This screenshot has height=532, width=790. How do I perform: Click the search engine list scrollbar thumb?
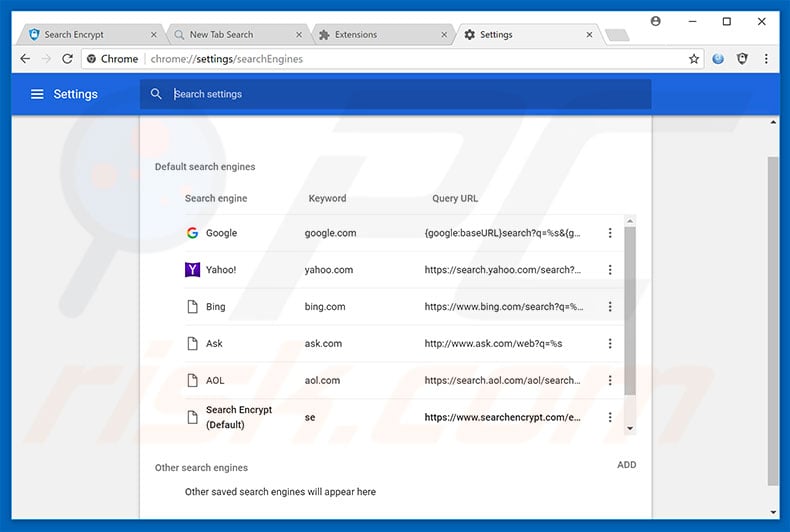coord(630,310)
